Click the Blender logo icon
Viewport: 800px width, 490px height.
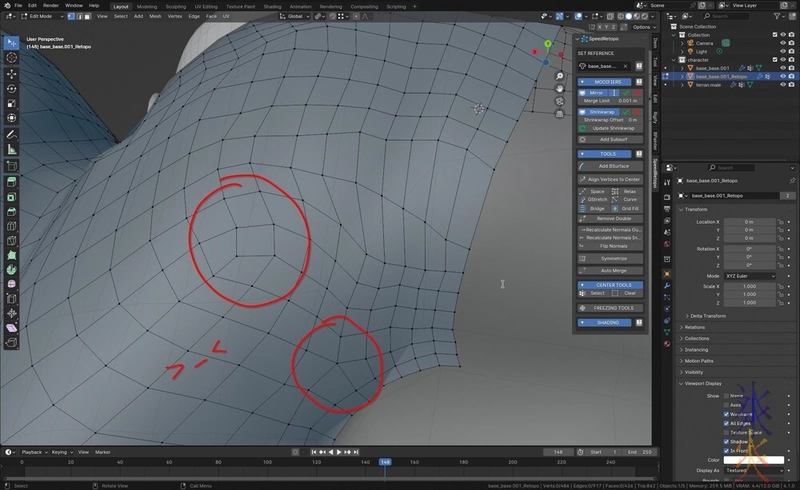[10, 5]
